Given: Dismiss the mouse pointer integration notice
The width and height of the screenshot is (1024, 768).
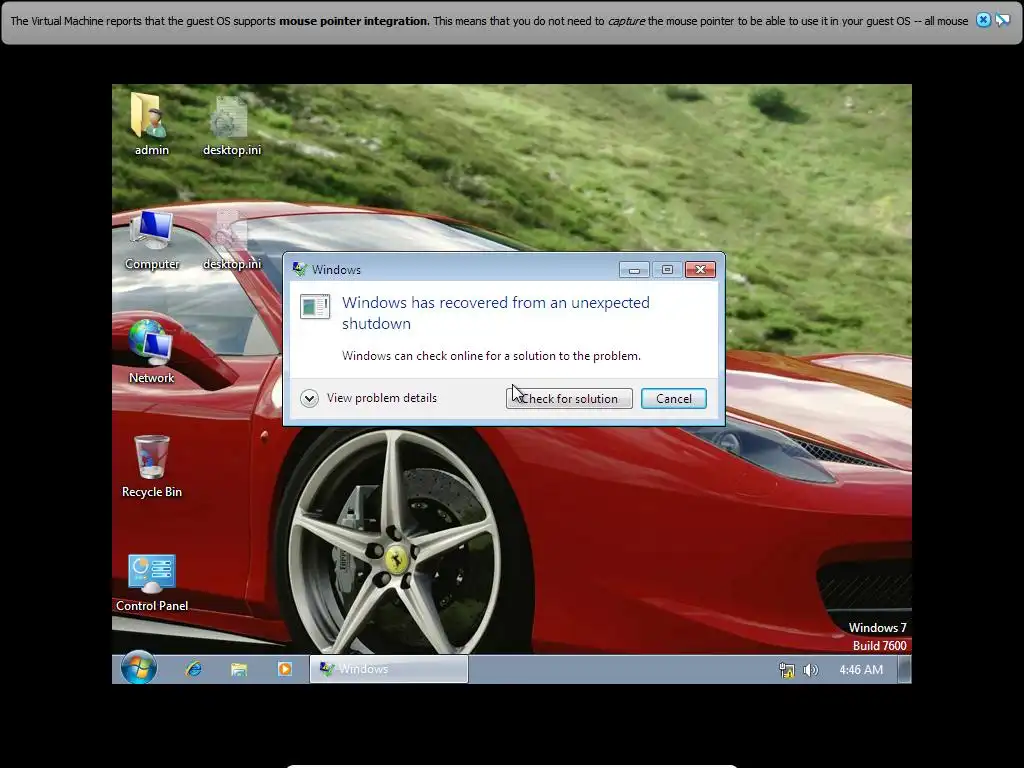Looking at the screenshot, I should [983, 20].
